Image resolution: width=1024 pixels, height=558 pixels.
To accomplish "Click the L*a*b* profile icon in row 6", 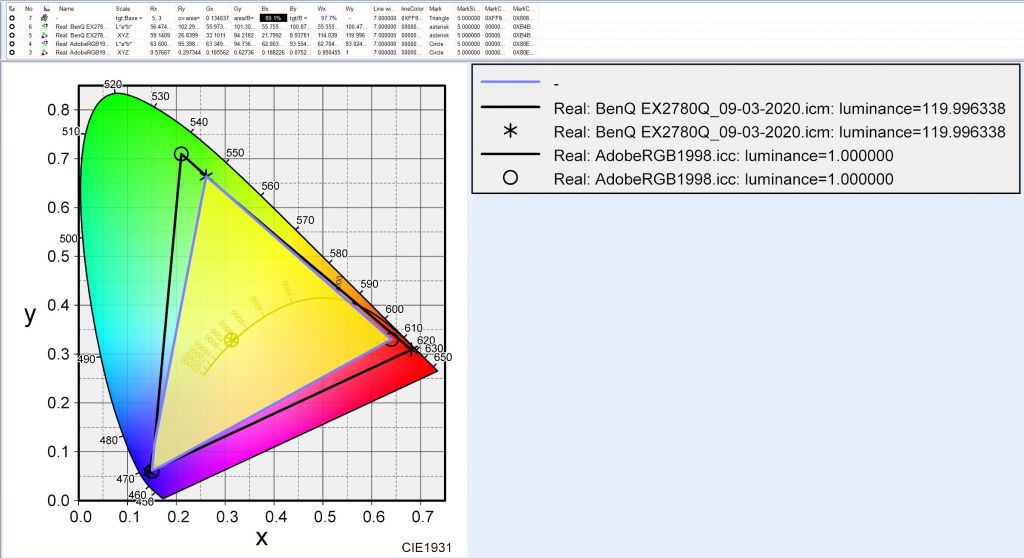I will [45, 27].
